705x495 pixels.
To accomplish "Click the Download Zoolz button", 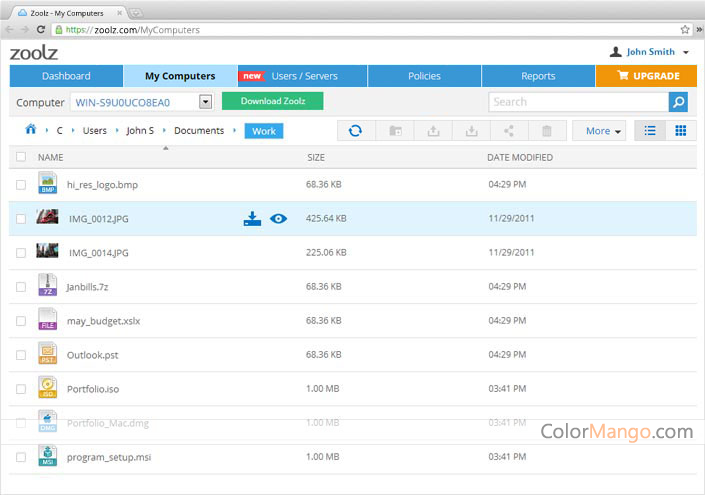I will click(272, 101).
